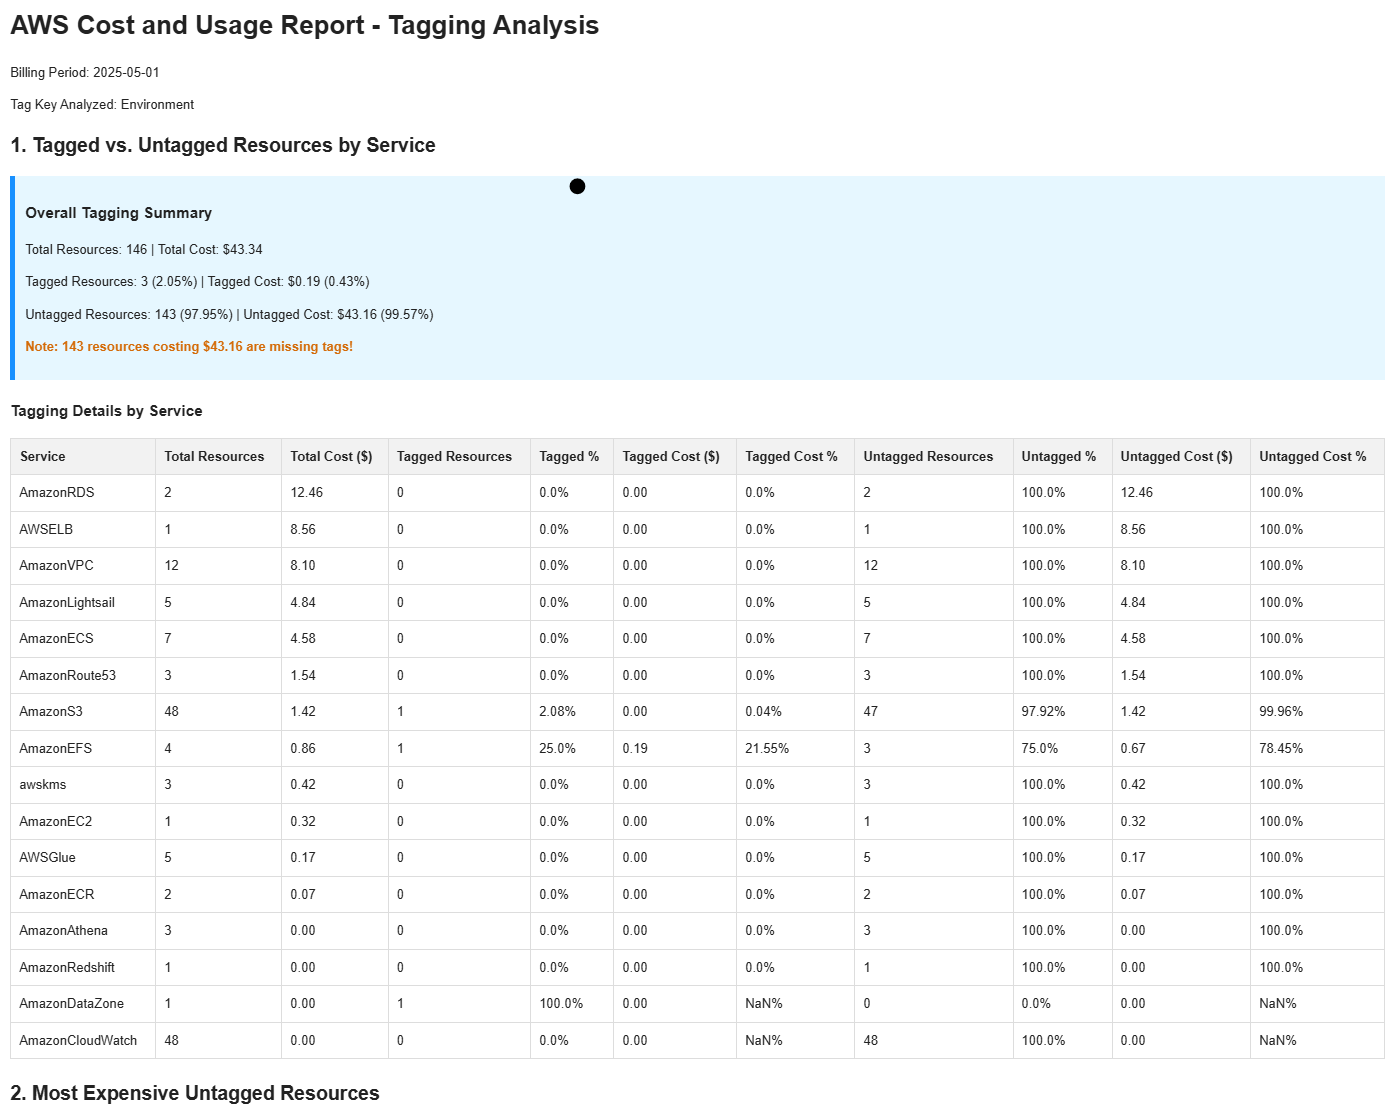Select the Untagged Resources column header
The width and height of the screenshot is (1391, 1109).
click(x=928, y=456)
